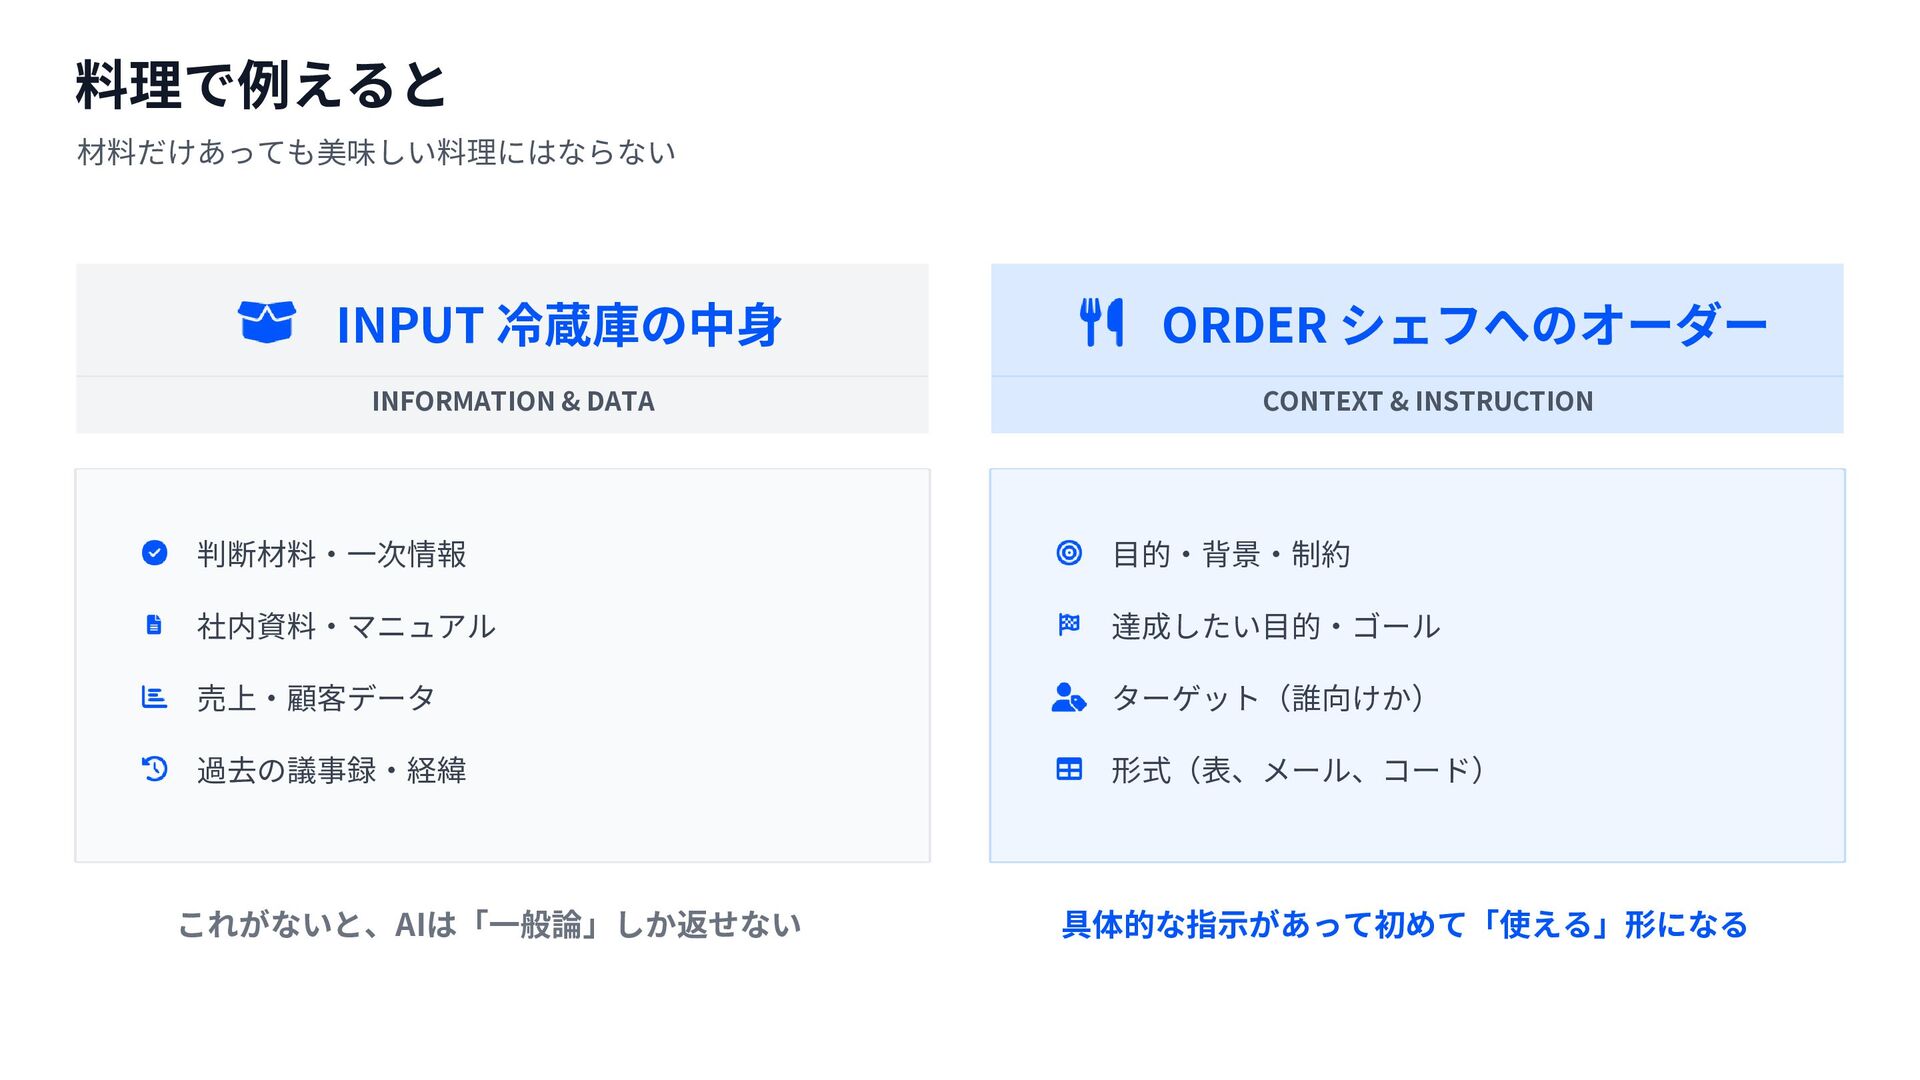Screen dimensions: 1920x1080
Task: Click the target bullseye icon beside 目的
Action: click(1069, 553)
